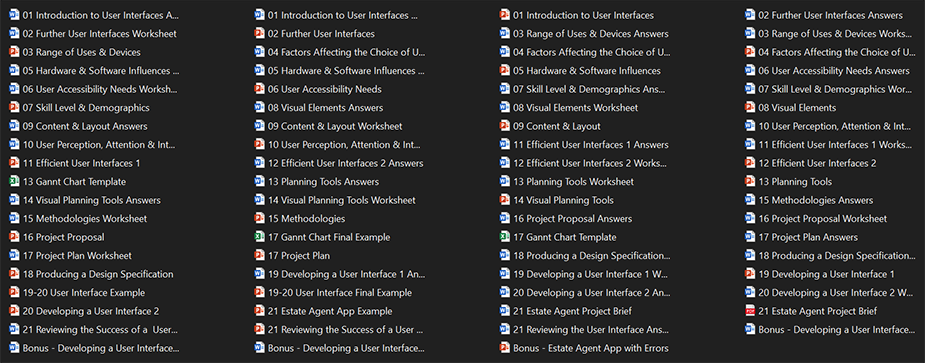
Task: Click the Excel icon of 17 Gannt Chart Template
Action: [505, 237]
